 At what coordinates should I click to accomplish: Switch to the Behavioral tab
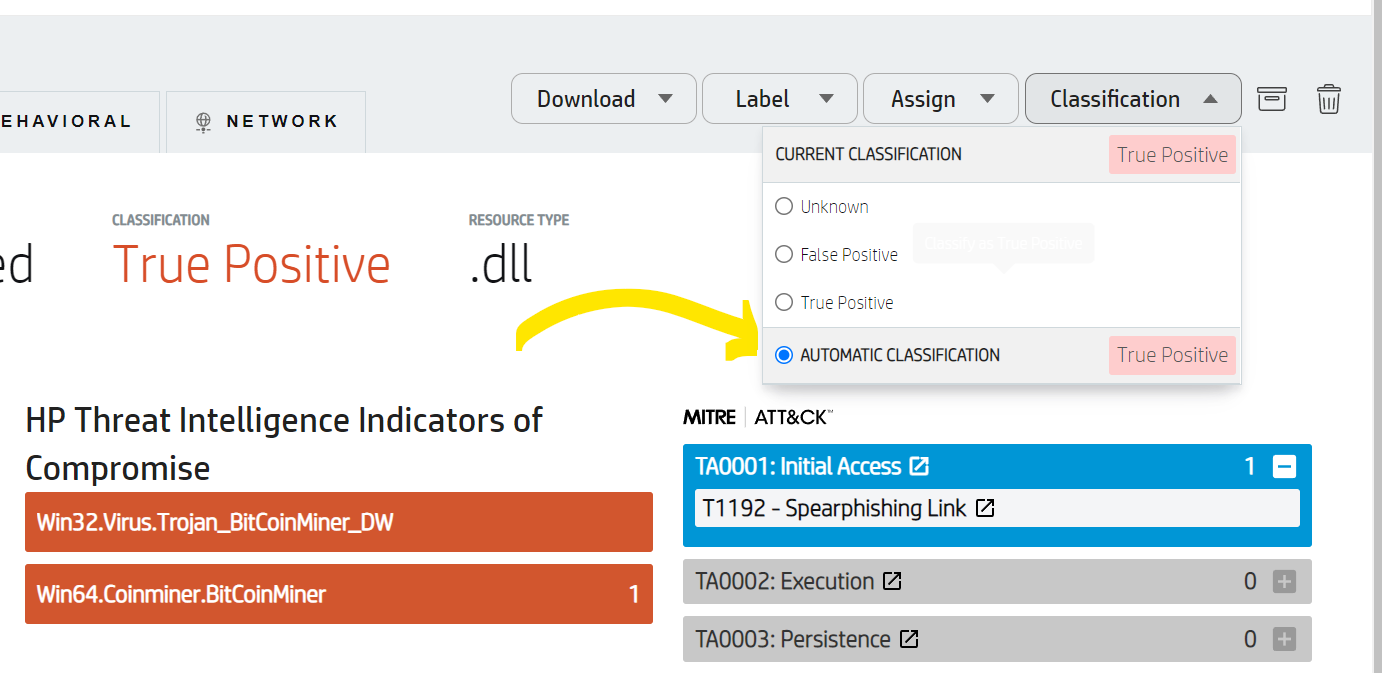click(65, 120)
